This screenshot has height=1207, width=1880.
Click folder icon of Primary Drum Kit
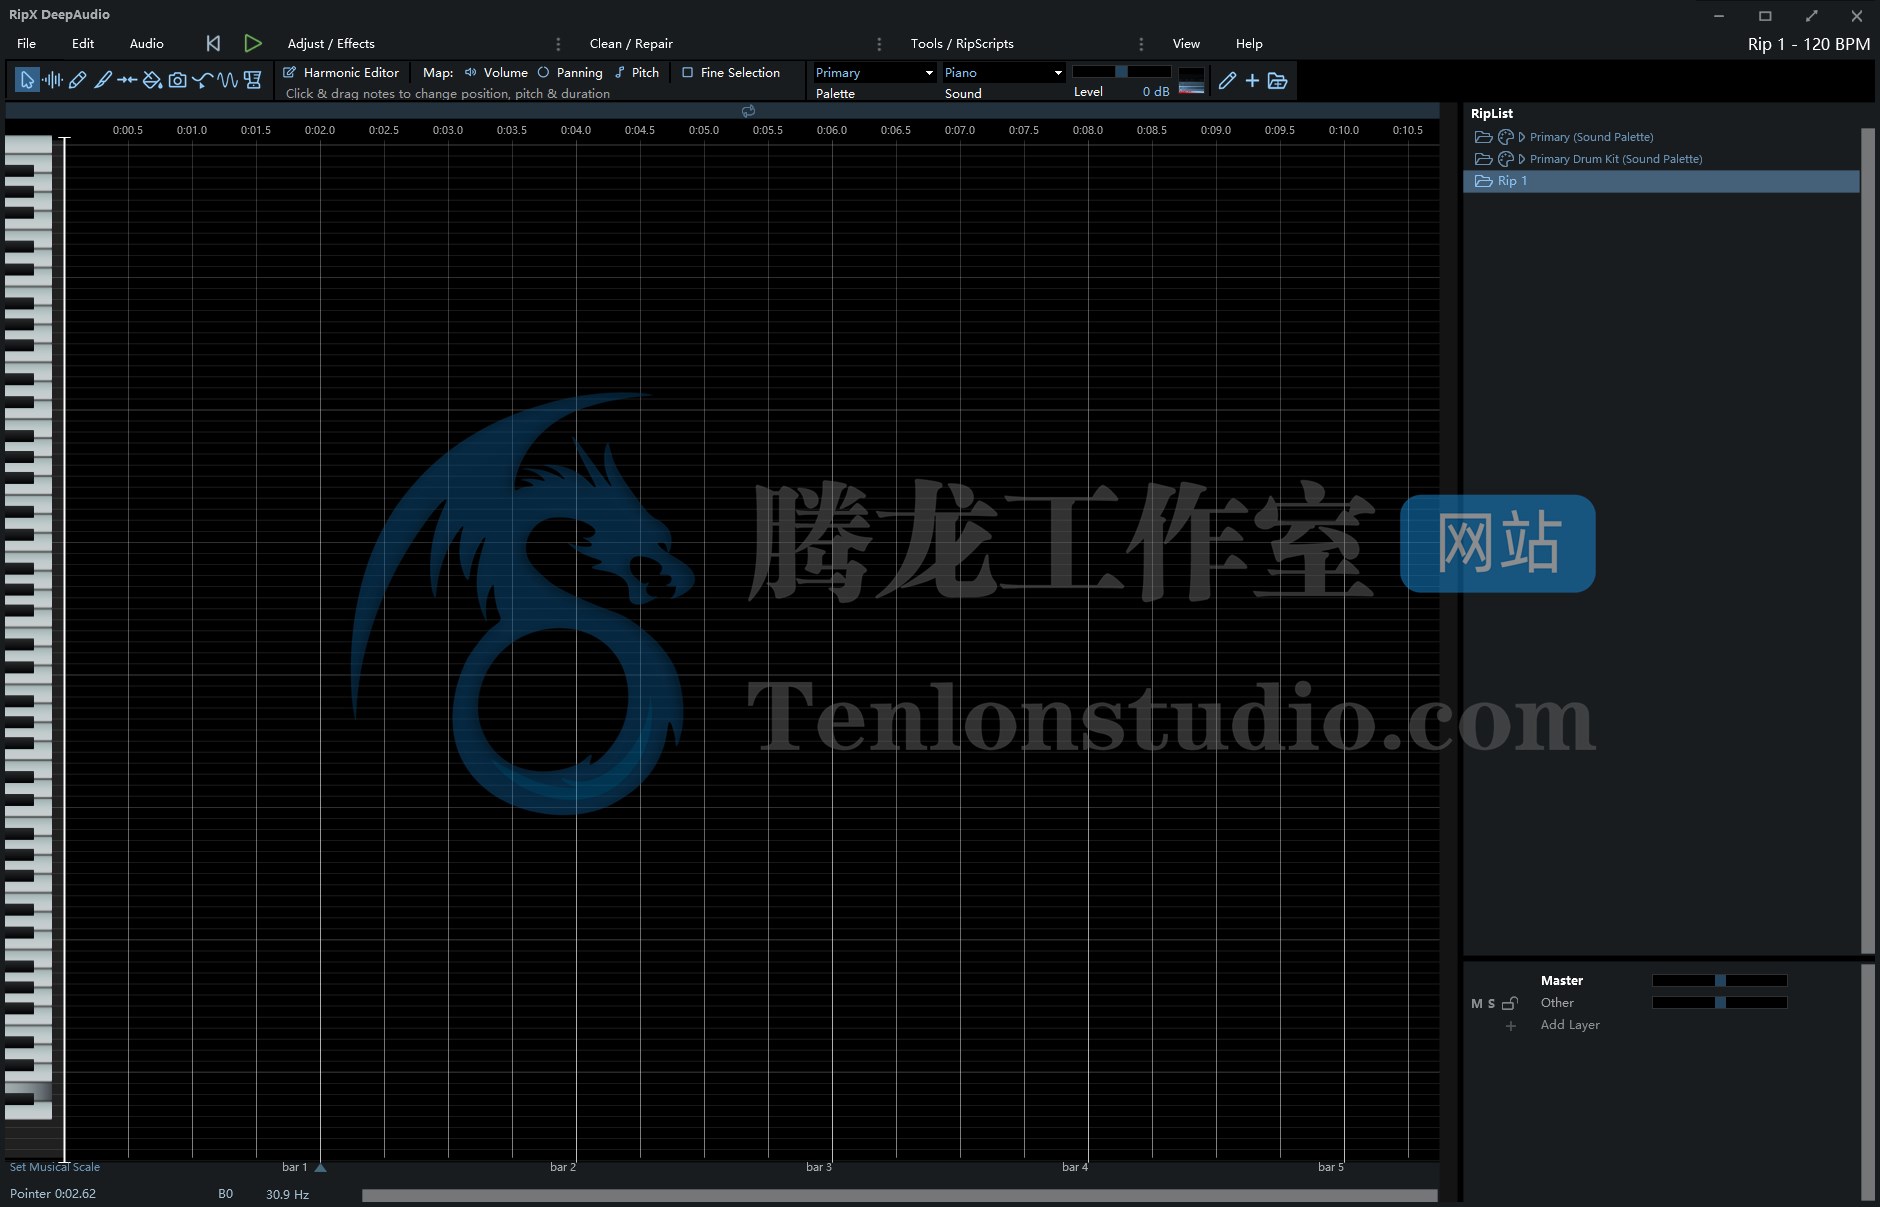pyautogui.click(x=1483, y=159)
